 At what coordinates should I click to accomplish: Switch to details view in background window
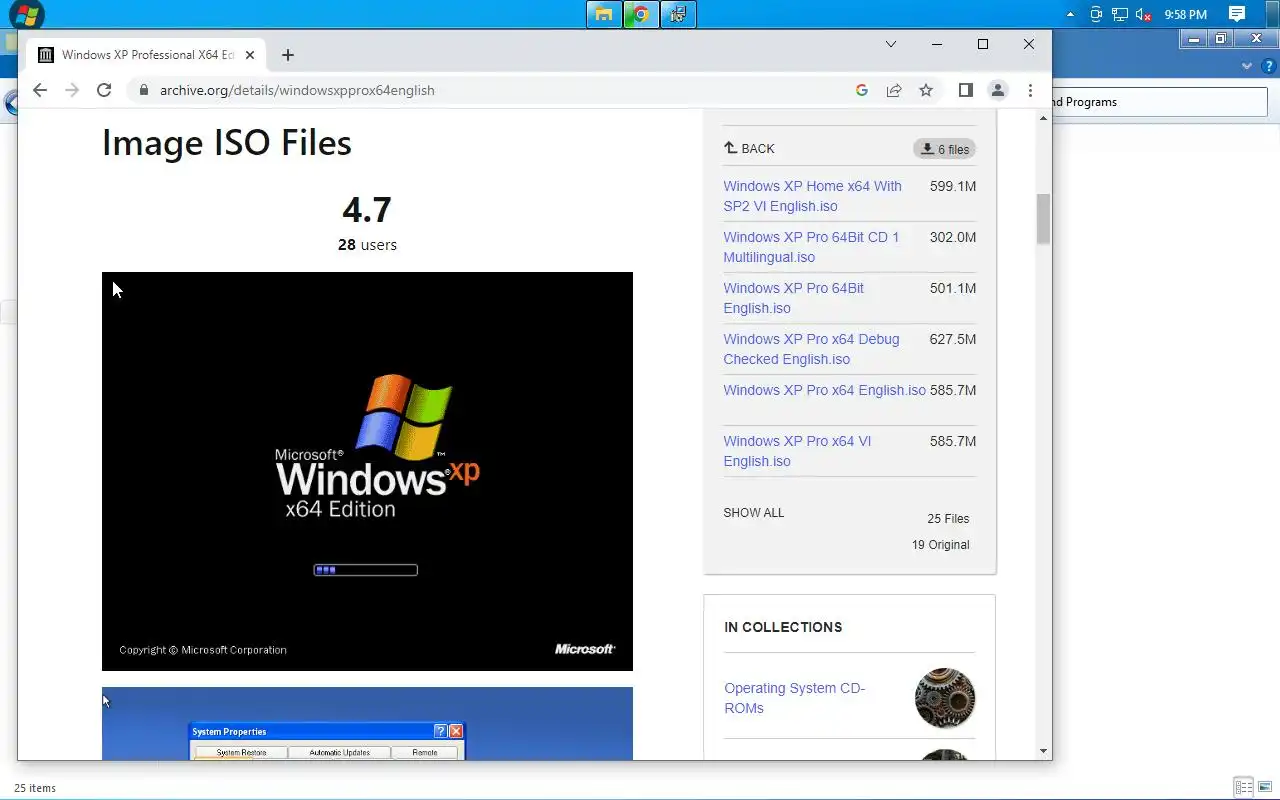1243,787
